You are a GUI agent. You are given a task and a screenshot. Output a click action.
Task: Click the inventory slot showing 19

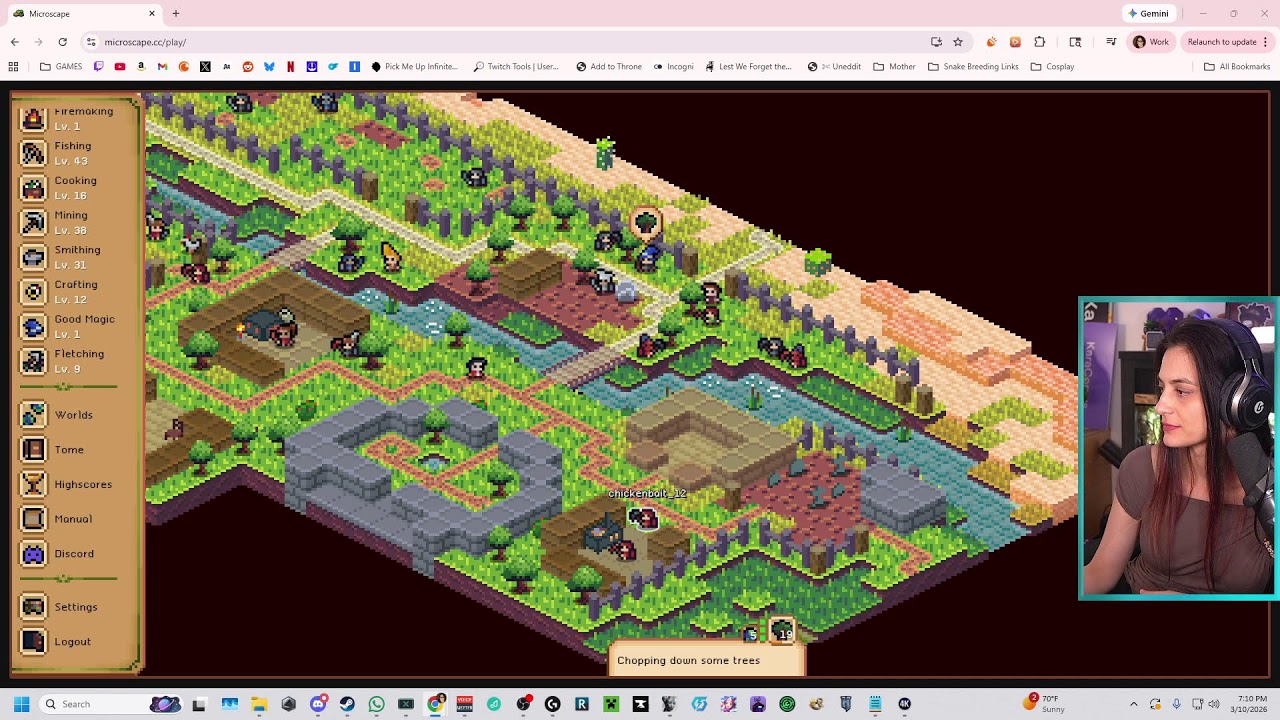782,630
